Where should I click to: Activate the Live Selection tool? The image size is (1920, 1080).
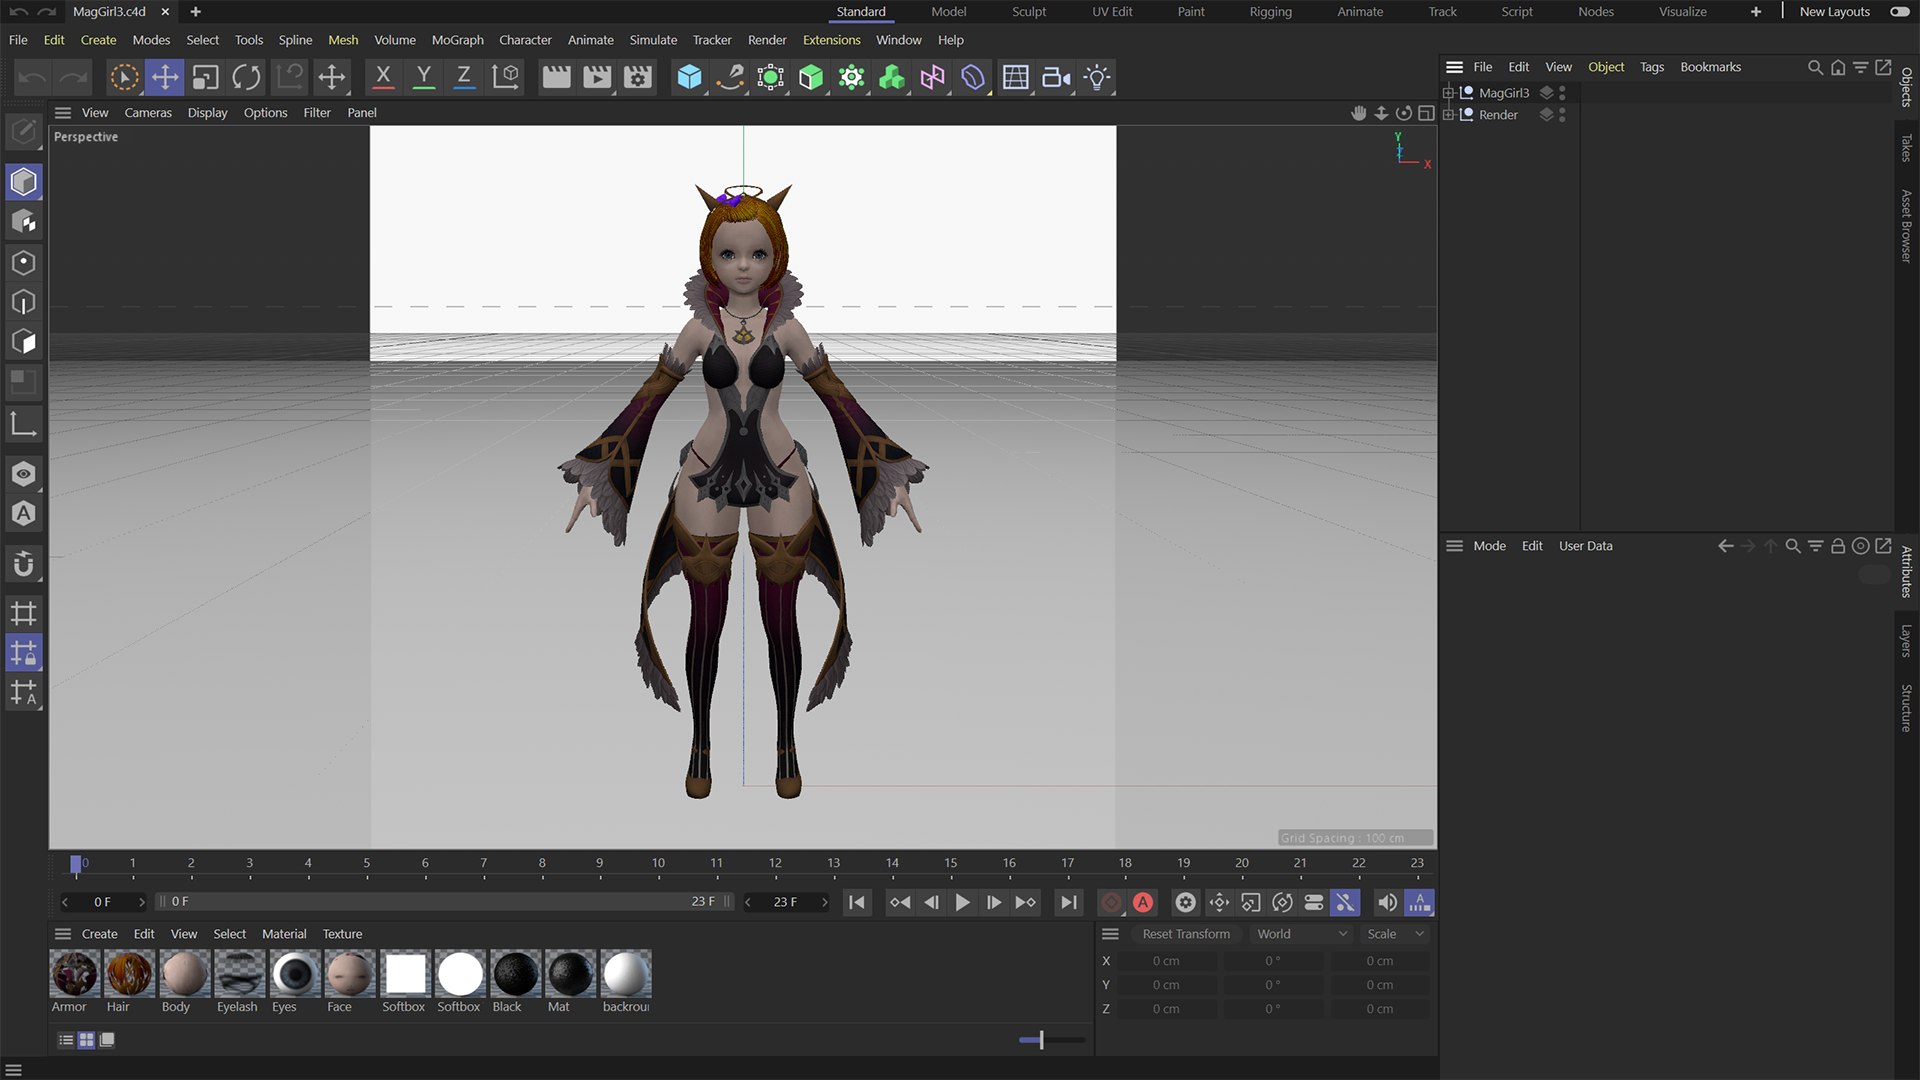(x=124, y=77)
